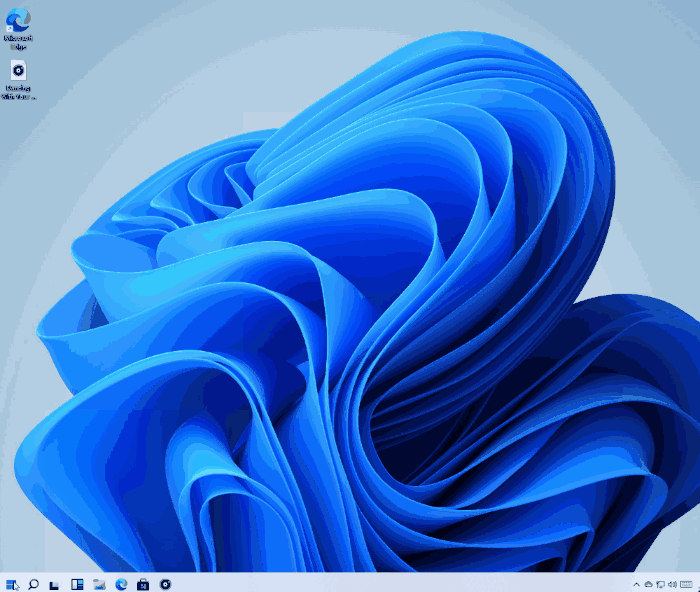Image resolution: width=700 pixels, height=592 pixels.
Task: Open network settings from the tray icon
Action: (x=661, y=584)
